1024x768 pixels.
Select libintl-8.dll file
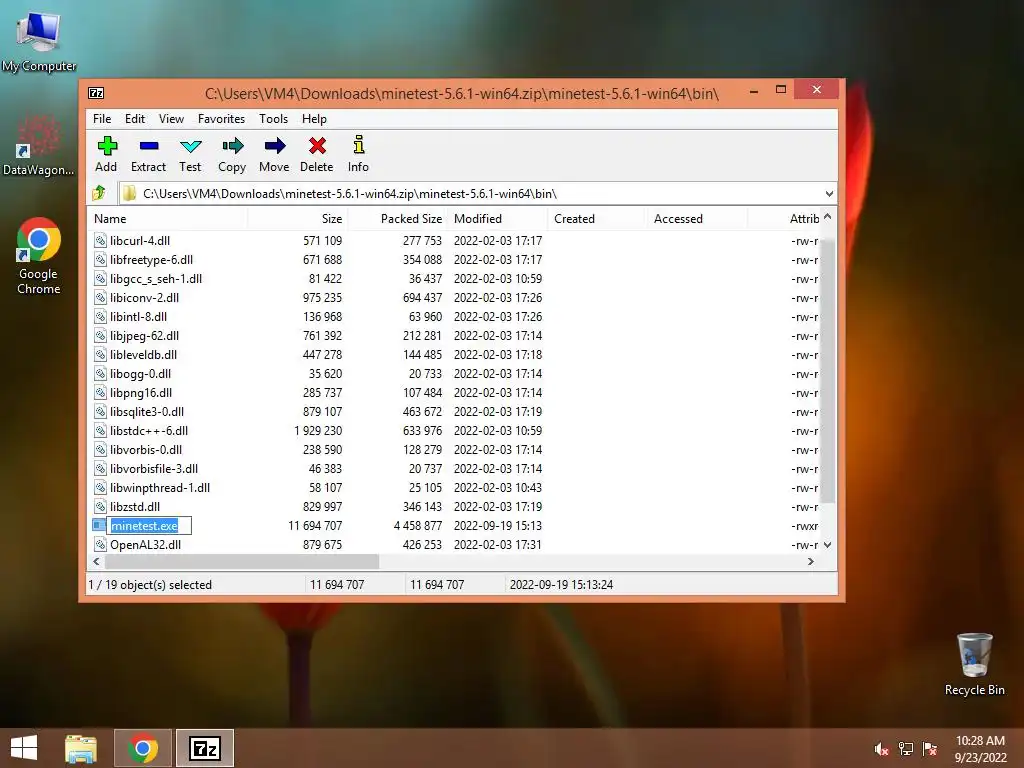point(138,316)
